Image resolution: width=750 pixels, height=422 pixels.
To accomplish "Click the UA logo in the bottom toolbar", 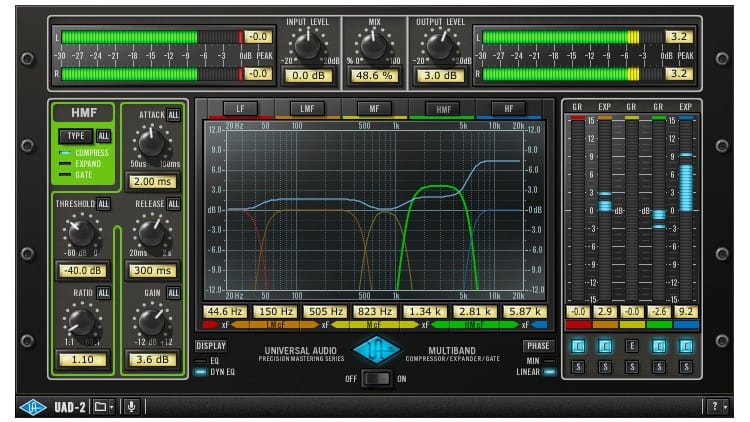I will click(33, 407).
